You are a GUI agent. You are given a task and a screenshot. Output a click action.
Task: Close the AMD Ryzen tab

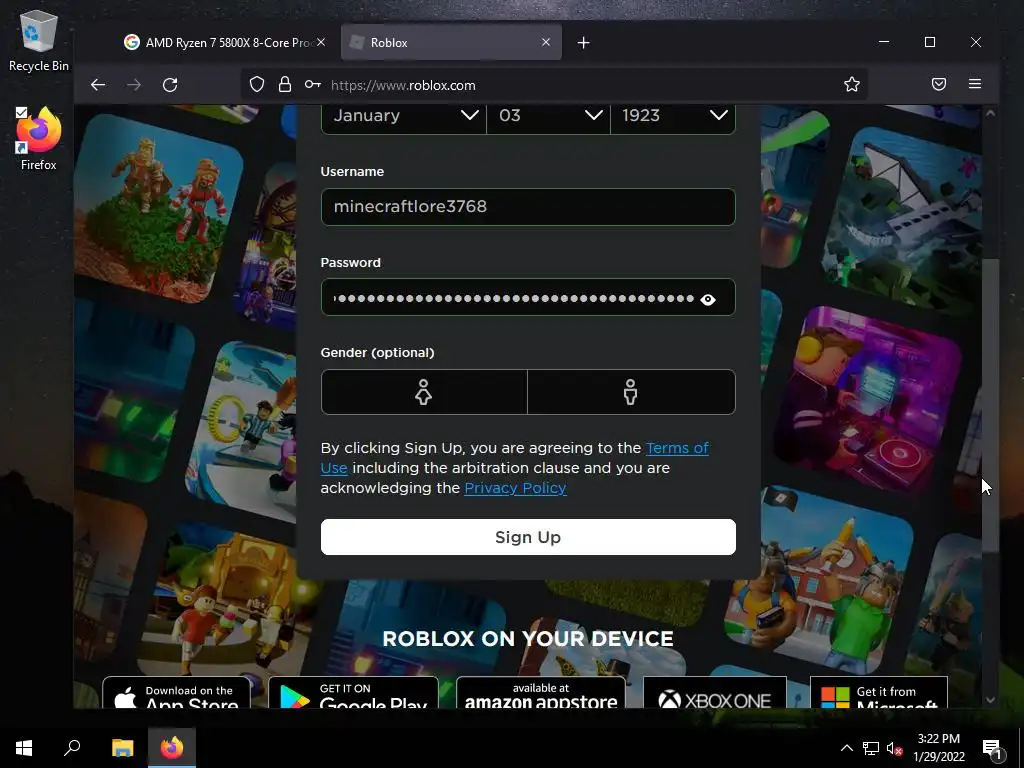coord(321,42)
